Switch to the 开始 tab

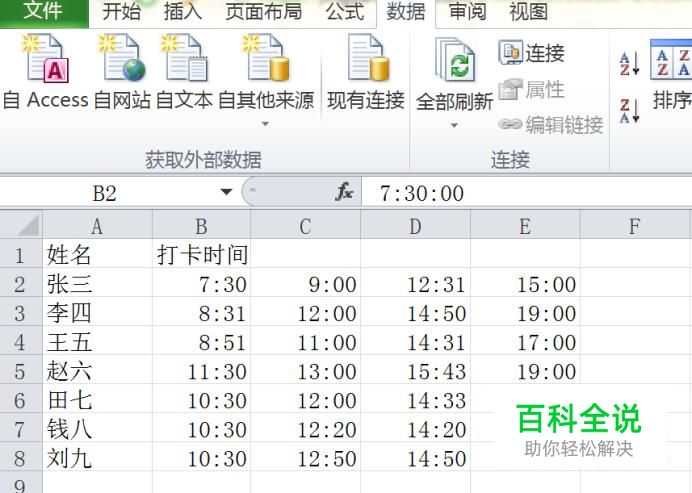pos(121,11)
